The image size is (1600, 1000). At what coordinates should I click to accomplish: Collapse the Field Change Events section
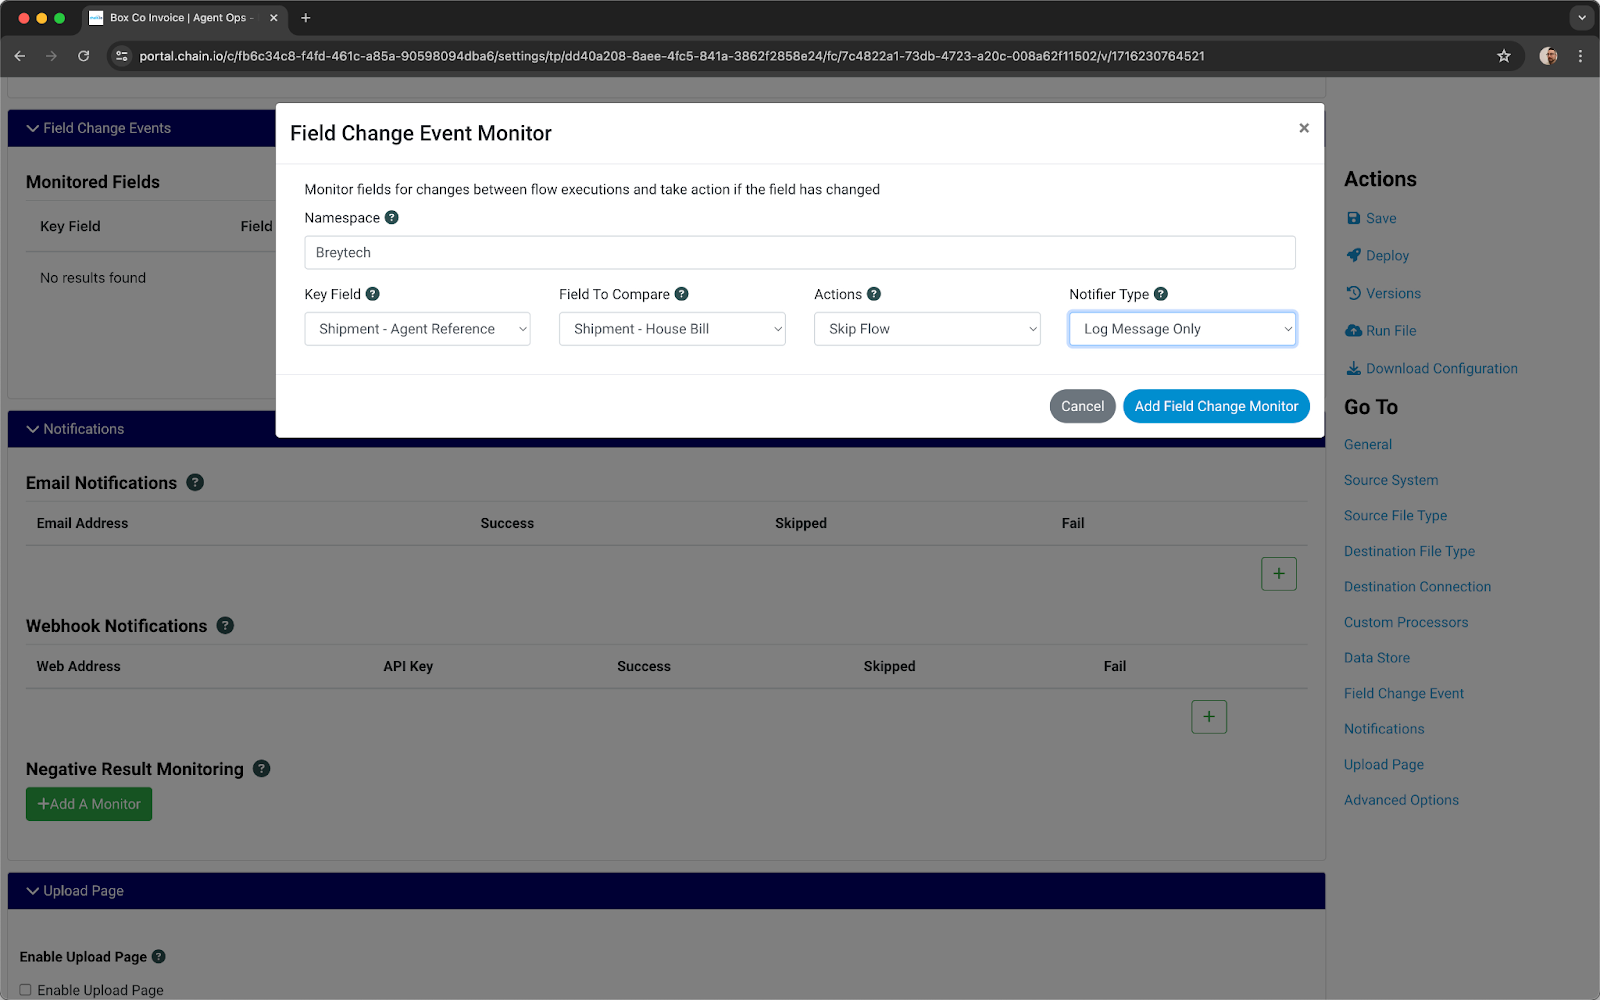pos(98,128)
